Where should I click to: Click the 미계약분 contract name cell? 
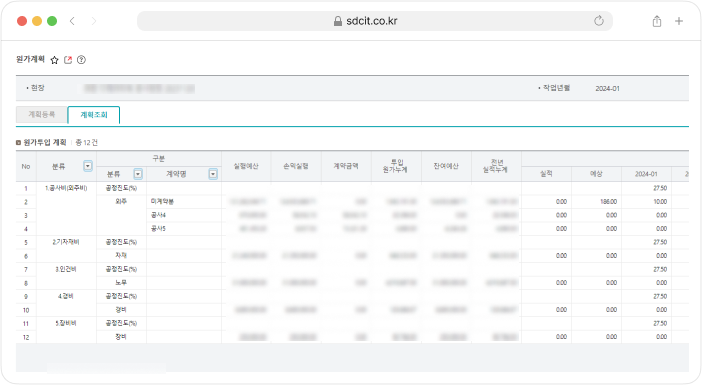point(184,202)
